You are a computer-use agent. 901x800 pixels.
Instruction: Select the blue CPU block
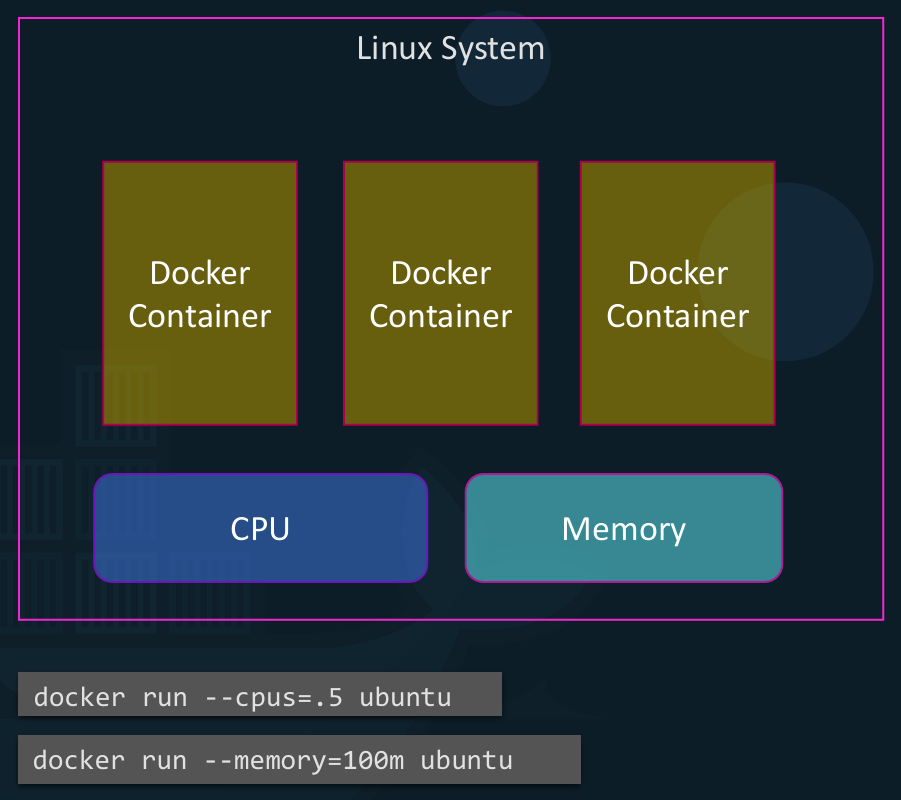tap(260, 528)
